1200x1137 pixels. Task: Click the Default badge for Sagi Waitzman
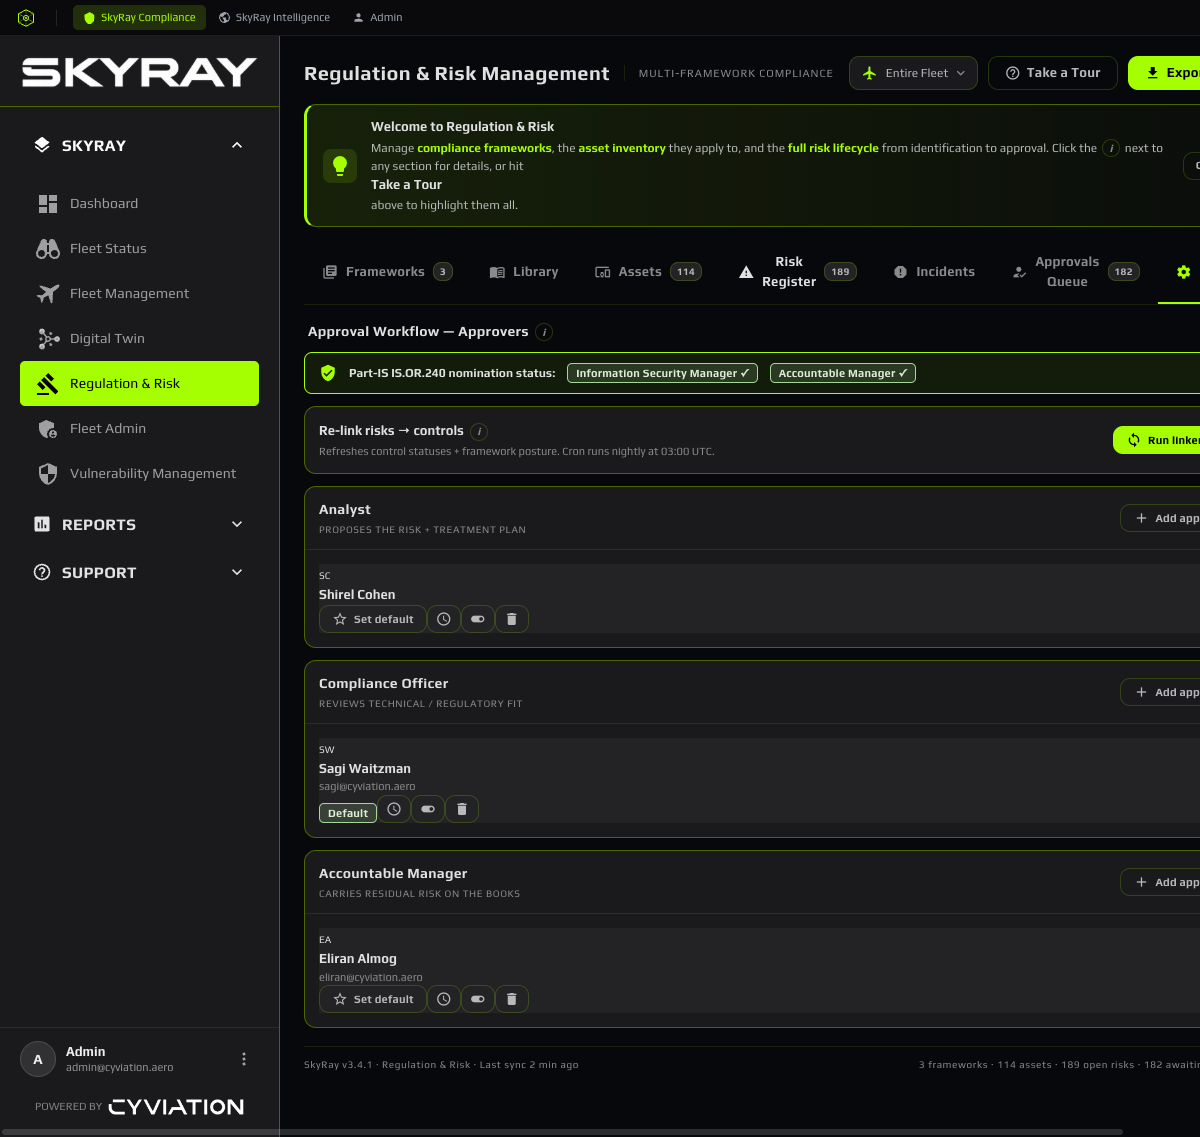[x=348, y=813]
